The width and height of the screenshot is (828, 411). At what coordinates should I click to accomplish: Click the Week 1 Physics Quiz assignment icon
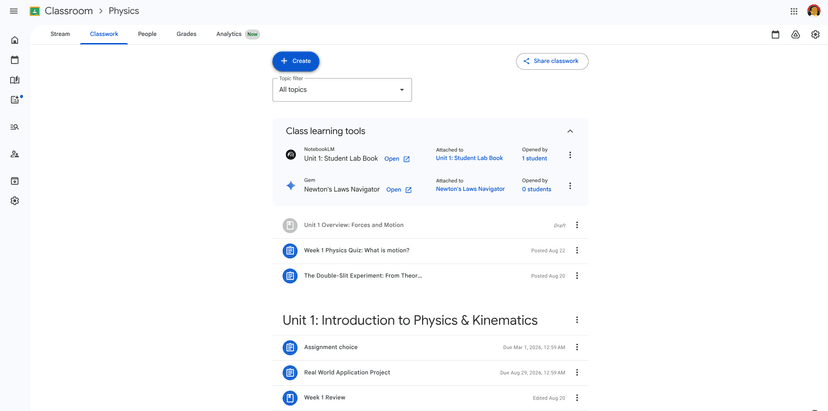pos(290,250)
